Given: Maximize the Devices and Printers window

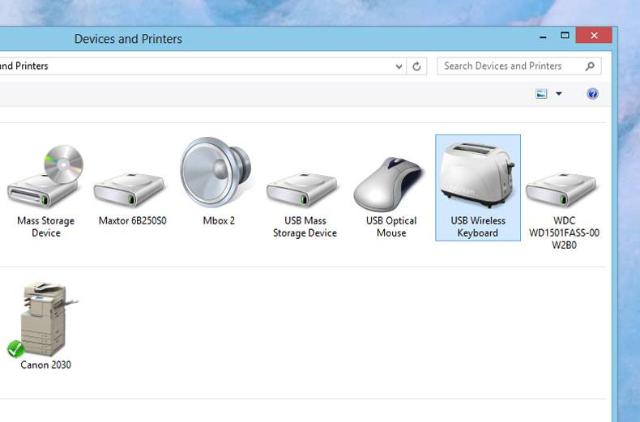Looking at the screenshot, I should pyautogui.click(x=565, y=36).
